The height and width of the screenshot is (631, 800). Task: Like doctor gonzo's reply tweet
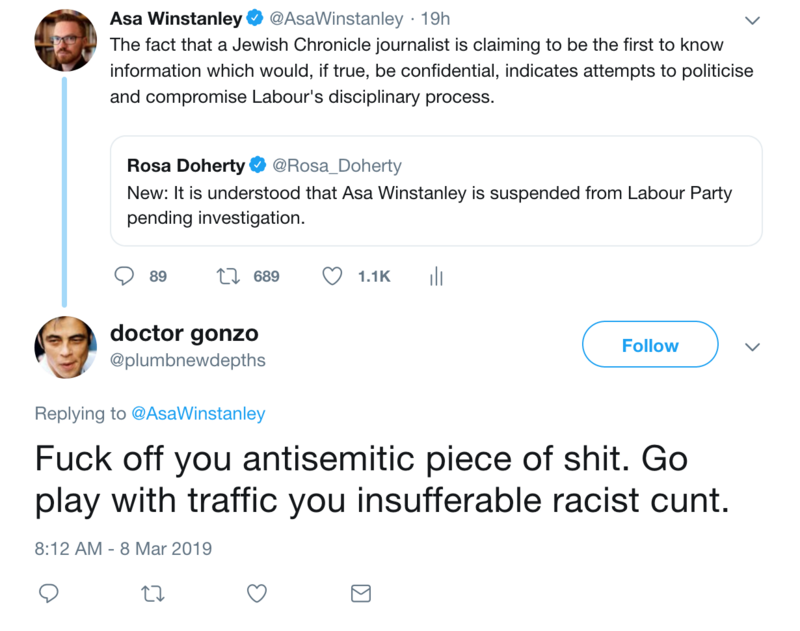(256, 594)
